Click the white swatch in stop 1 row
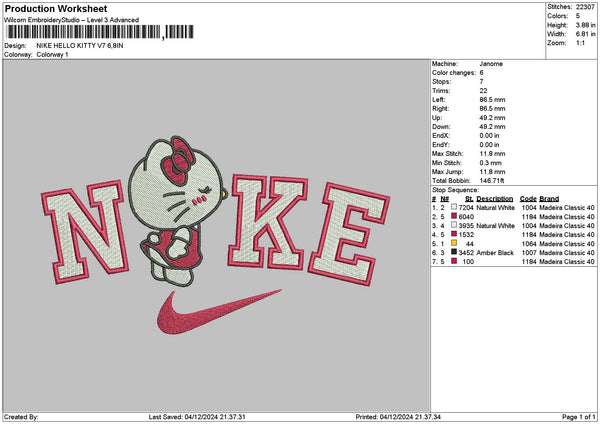Viewport: 600px width, 424px height. (x=454, y=207)
